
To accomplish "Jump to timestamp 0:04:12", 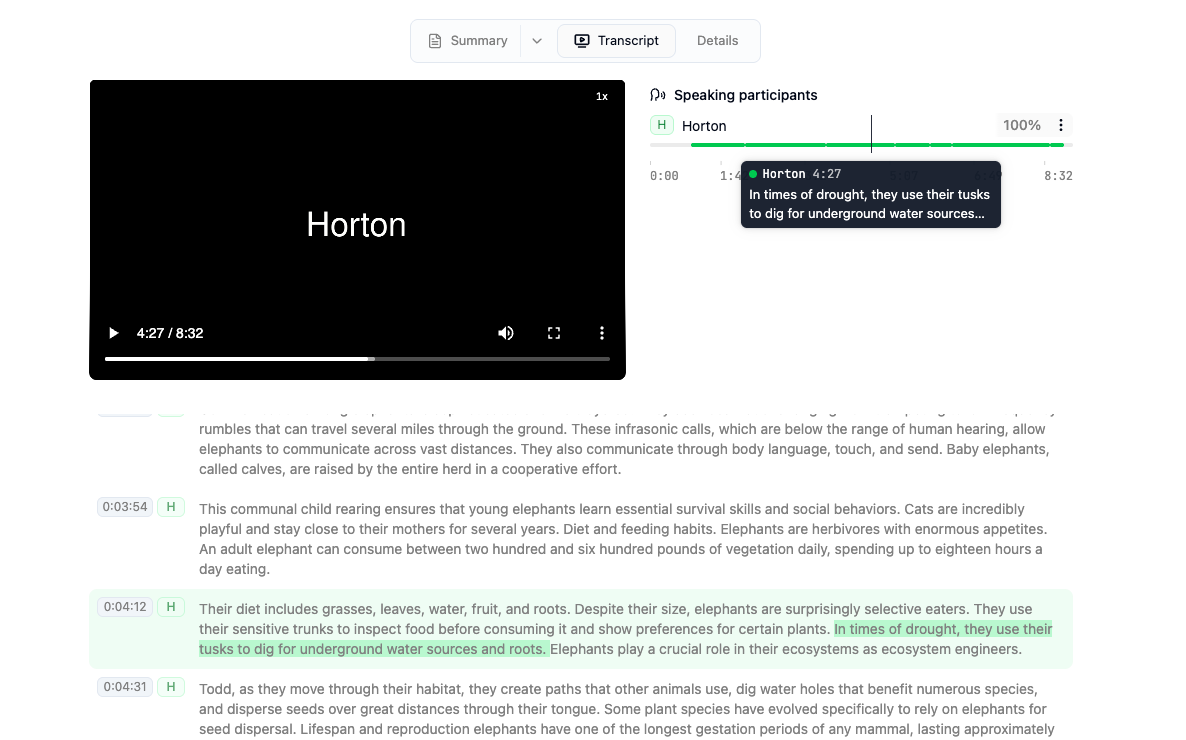I will 126,607.
